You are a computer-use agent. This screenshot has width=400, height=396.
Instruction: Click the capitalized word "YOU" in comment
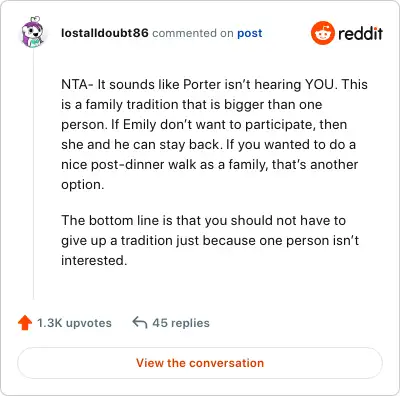320,84
